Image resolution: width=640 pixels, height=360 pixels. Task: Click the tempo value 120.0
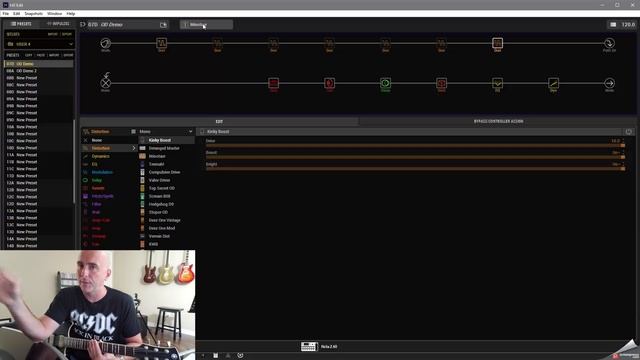[x=628, y=24]
